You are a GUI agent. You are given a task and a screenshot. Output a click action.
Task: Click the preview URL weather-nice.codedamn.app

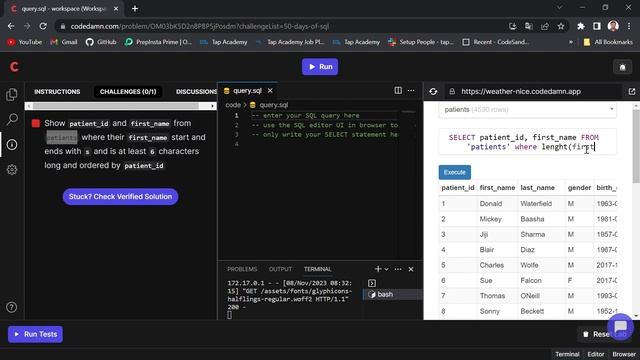pos(521,91)
